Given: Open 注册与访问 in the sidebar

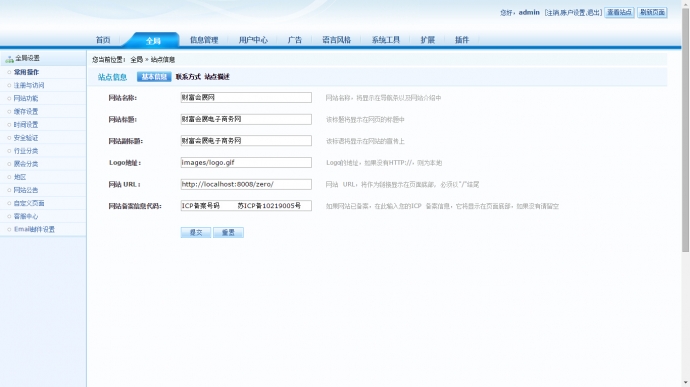Looking at the screenshot, I should [x=29, y=85].
